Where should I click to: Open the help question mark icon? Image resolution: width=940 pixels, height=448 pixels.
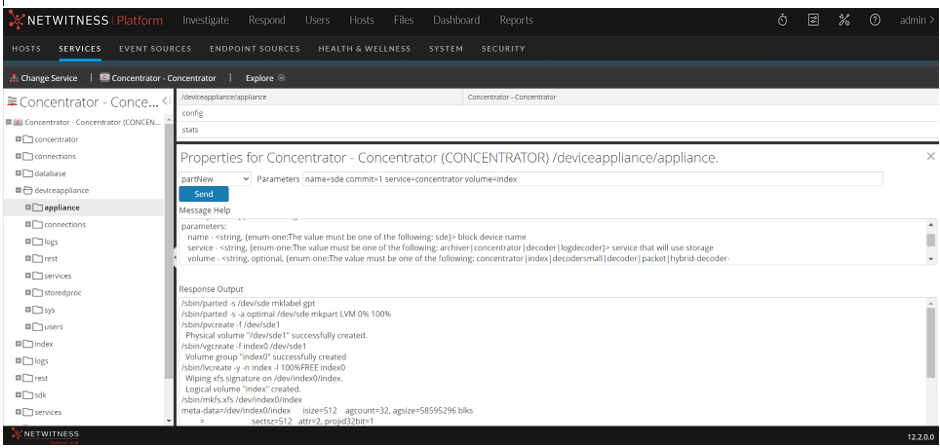click(x=875, y=20)
